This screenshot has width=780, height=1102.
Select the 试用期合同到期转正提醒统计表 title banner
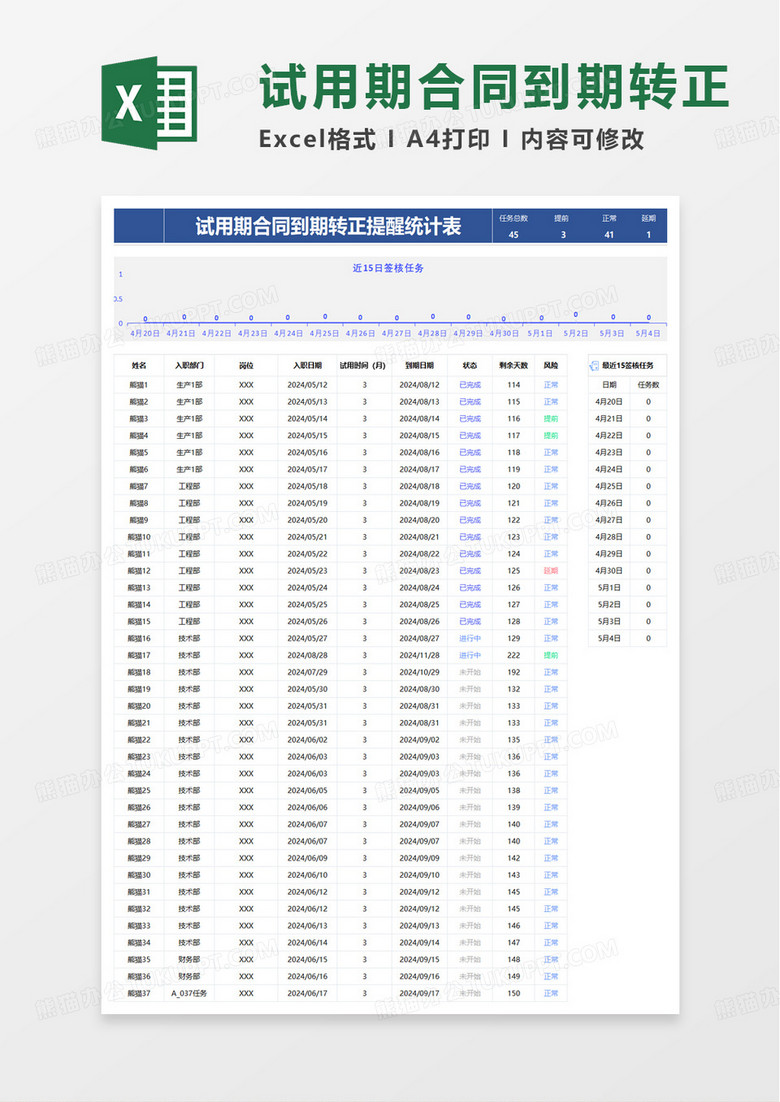(x=328, y=227)
